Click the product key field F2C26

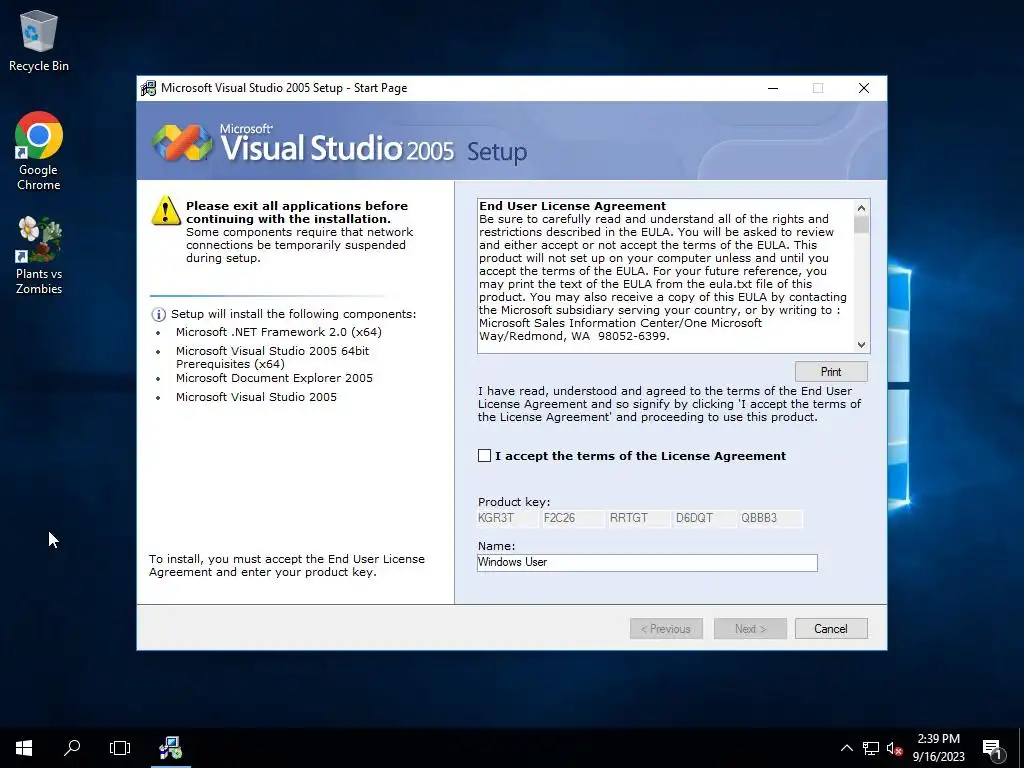pos(573,519)
